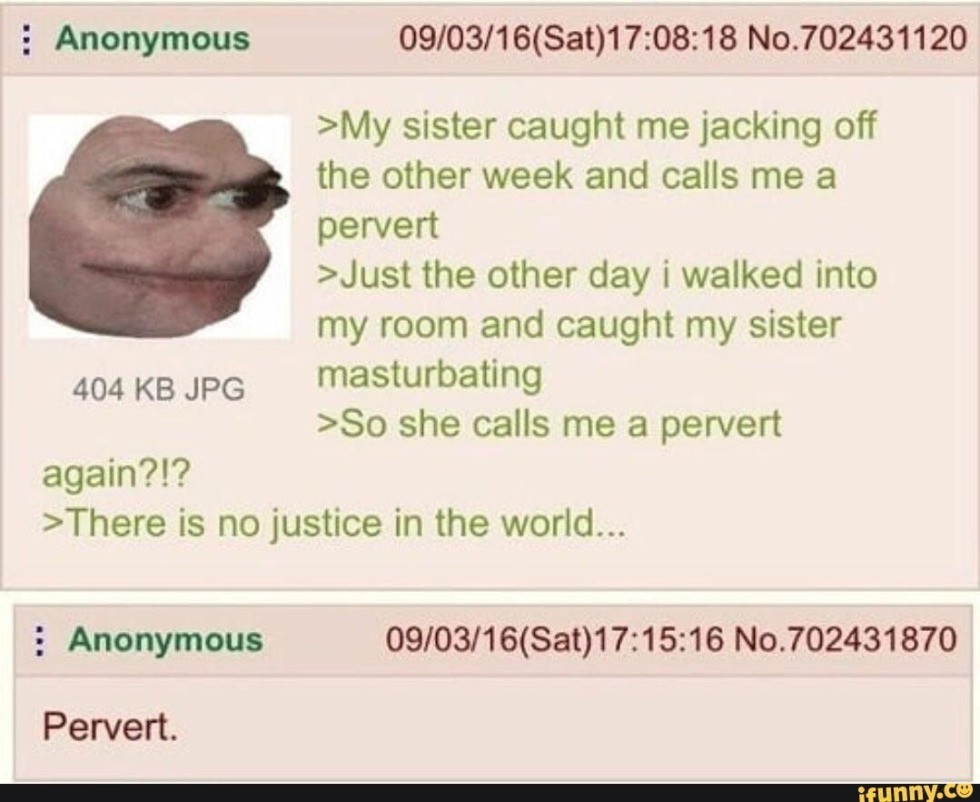Viewport: 980px width, 802px height.
Task: Click the Anonymous name on the reply post
Action: tap(166, 640)
